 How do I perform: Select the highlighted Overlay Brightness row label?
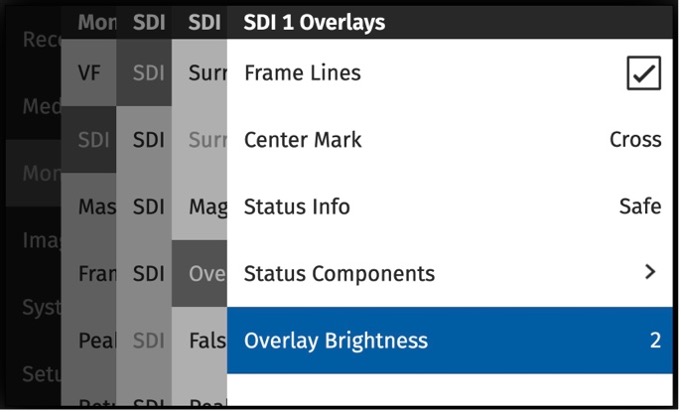point(335,341)
